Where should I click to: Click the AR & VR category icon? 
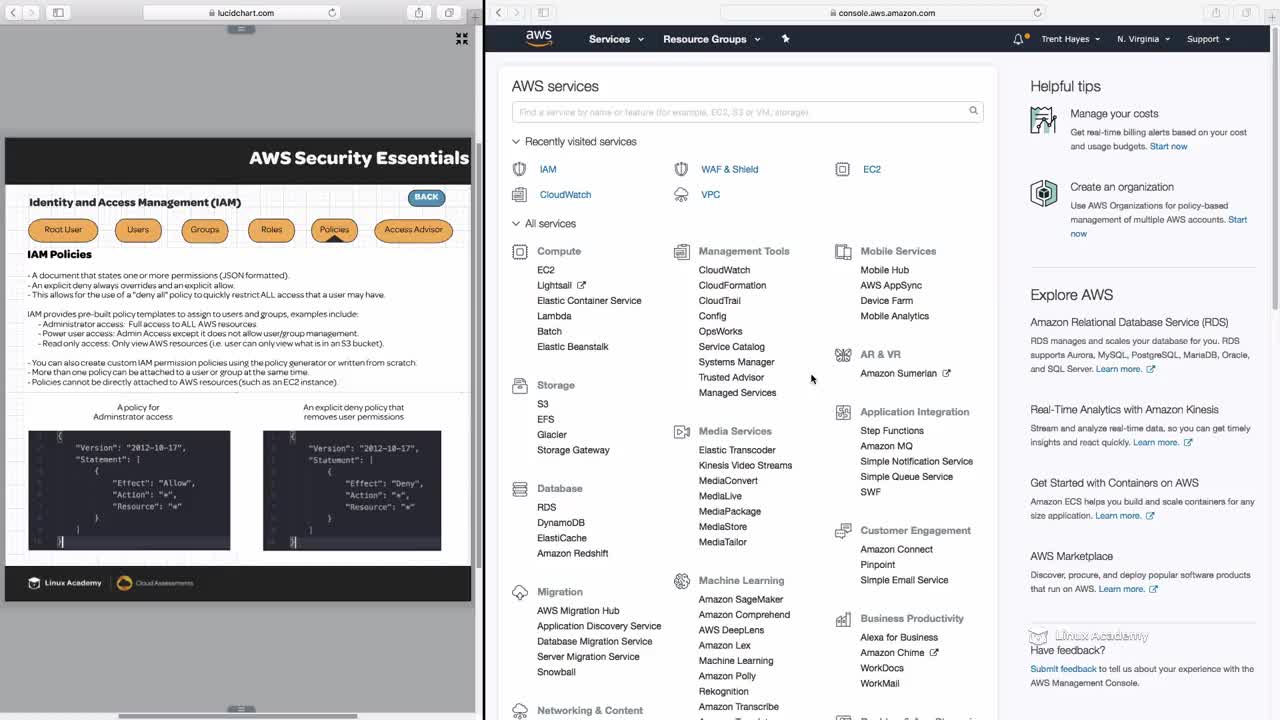[x=843, y=355]
